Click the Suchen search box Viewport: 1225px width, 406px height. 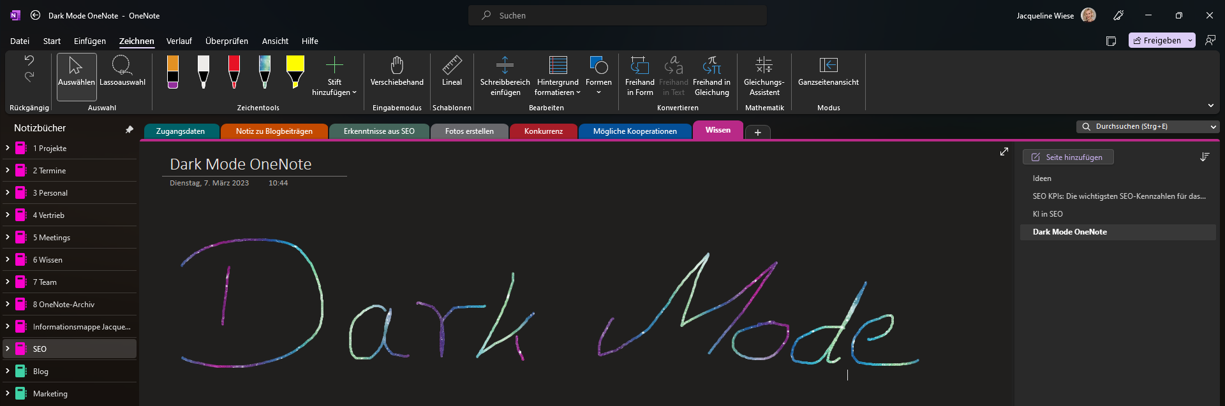[x=618, y=15]
